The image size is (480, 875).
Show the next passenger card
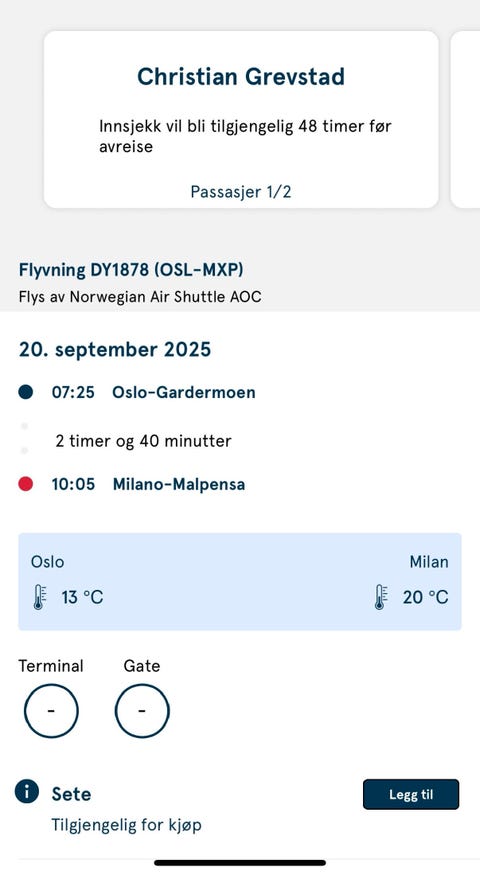(465, 119)
